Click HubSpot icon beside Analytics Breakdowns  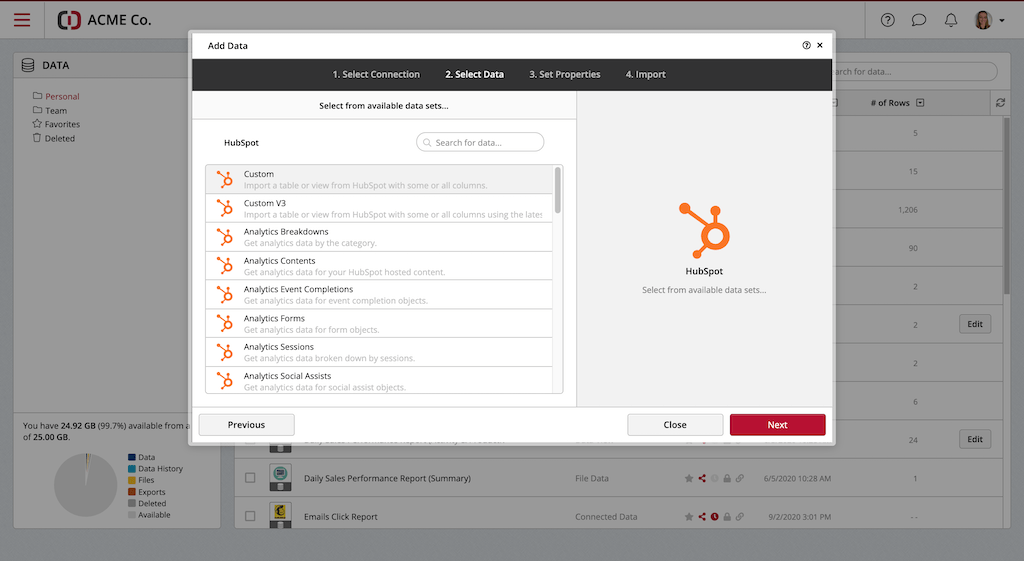[225, 237]
